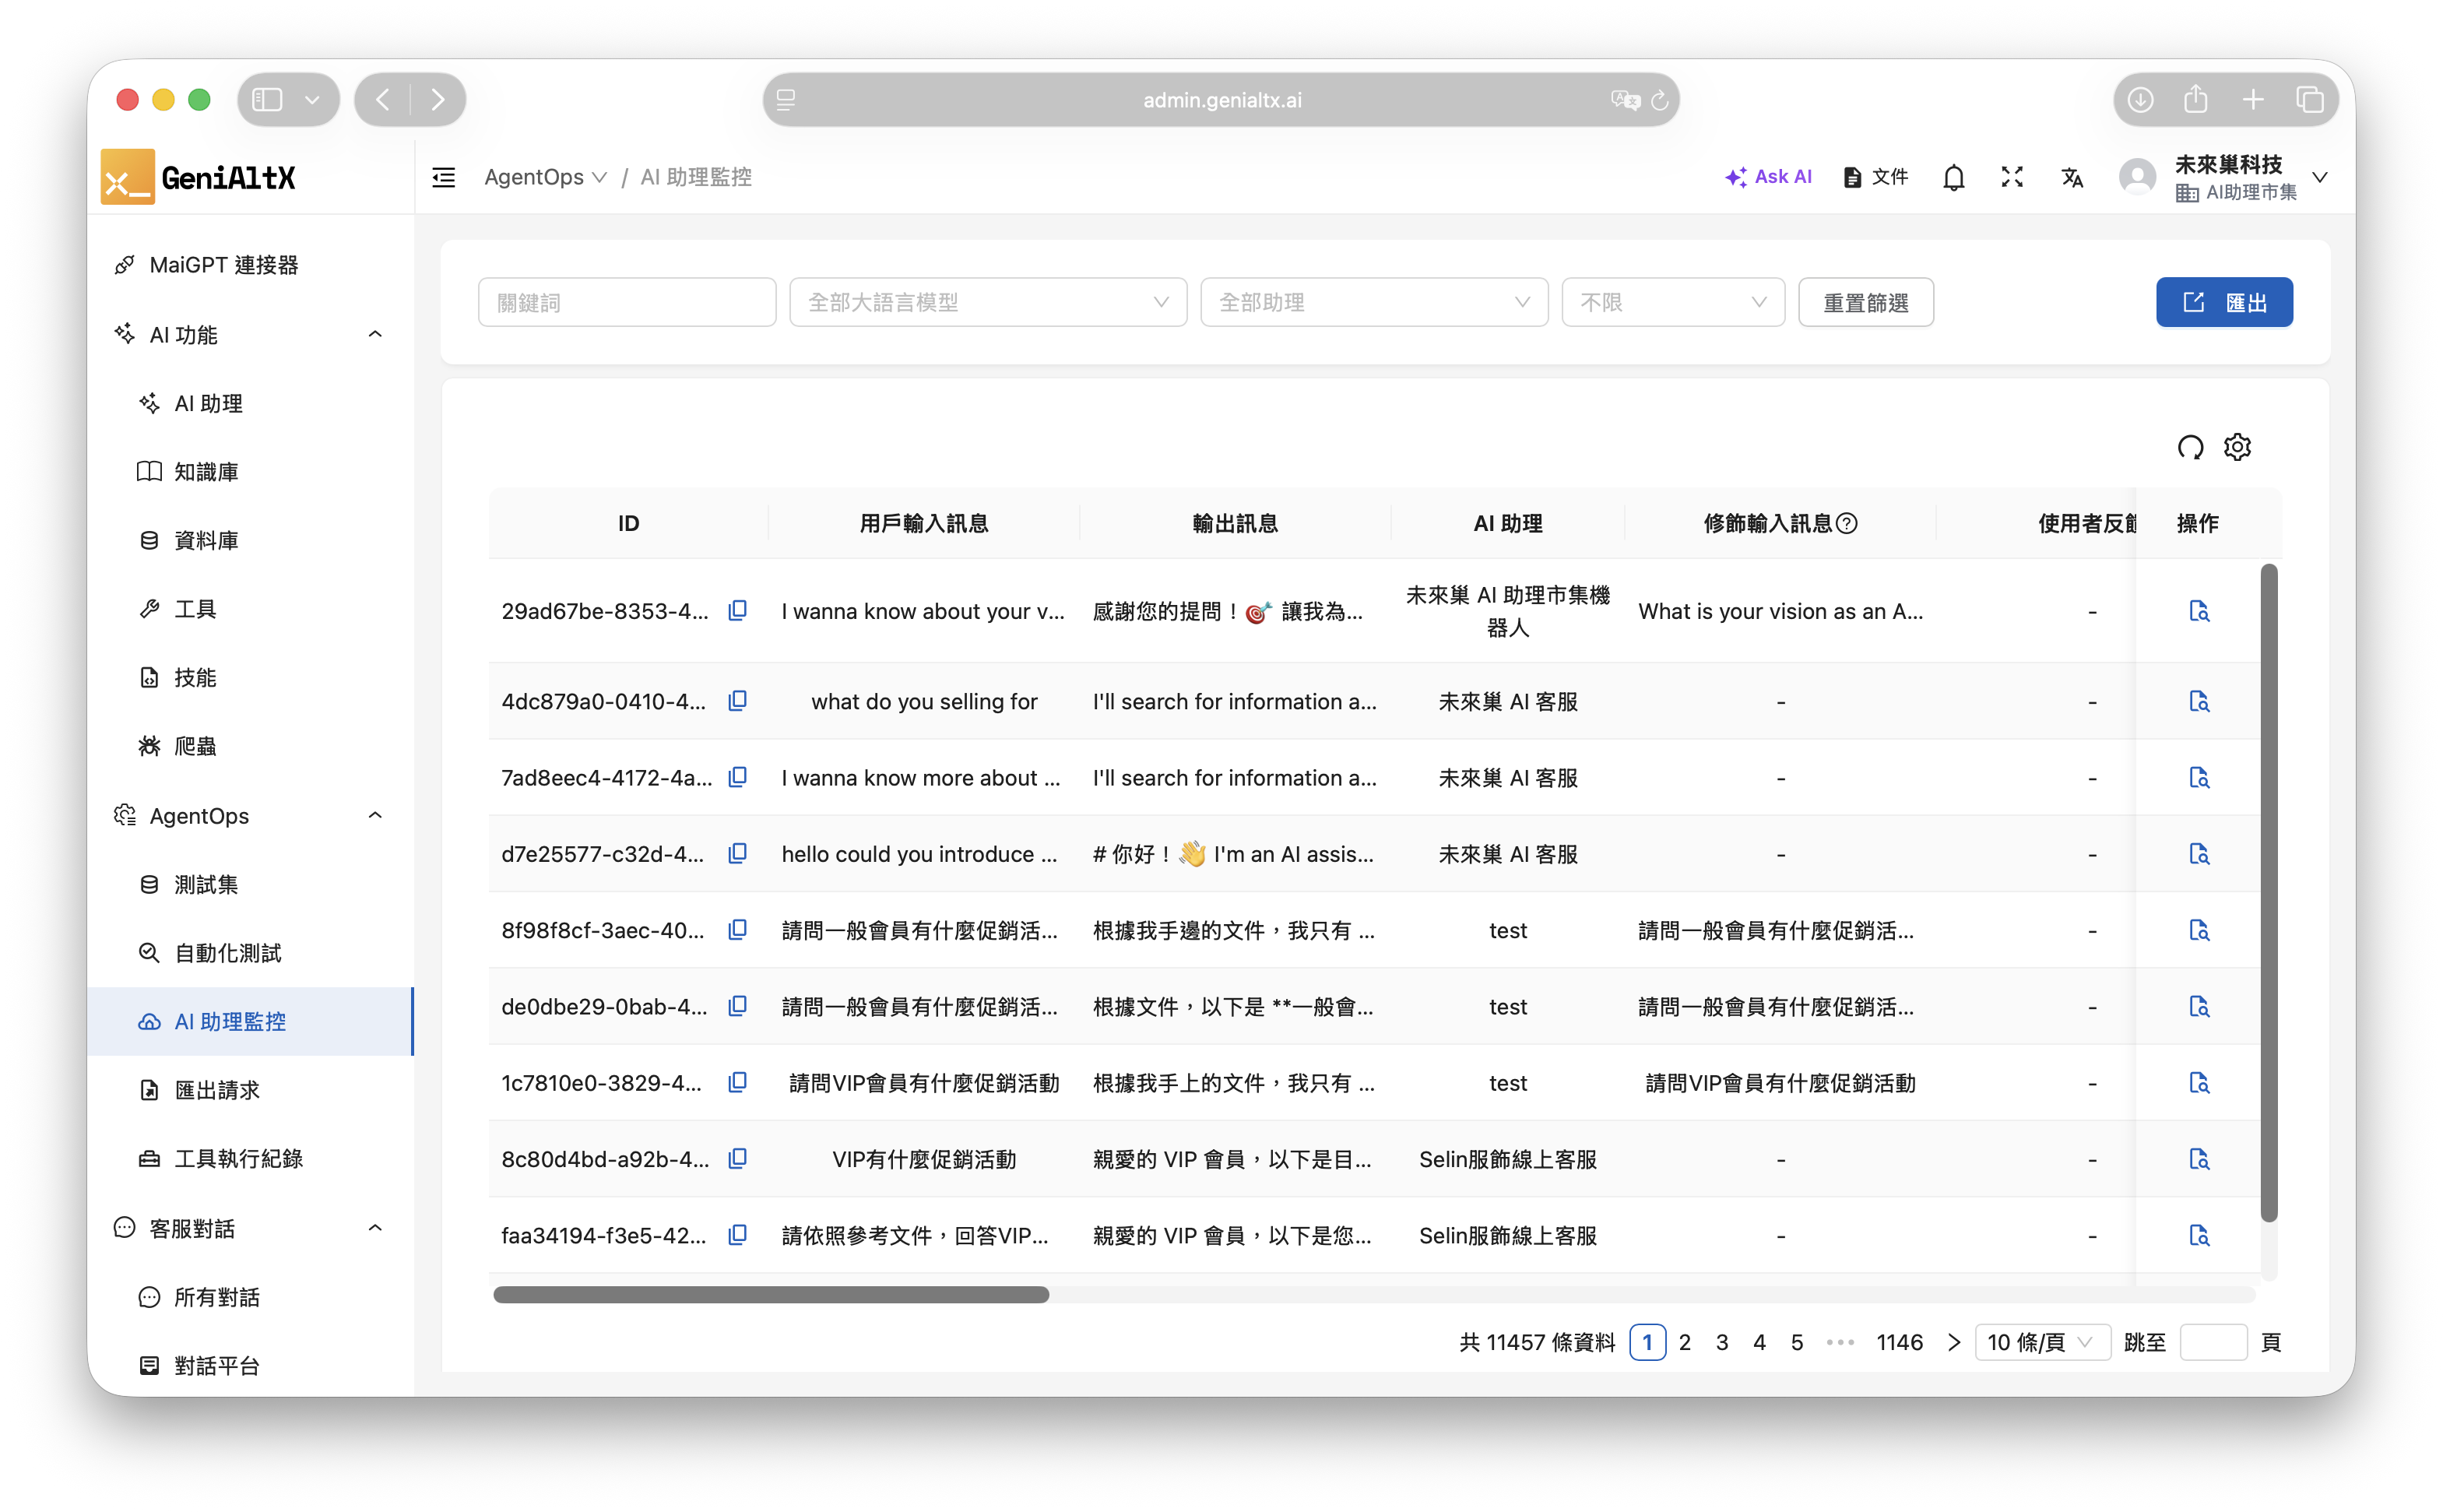Viewport: 2443px width, 1512px height.
Task: Open 匯出請求 in sidebar
Action: pyautogui.click(x=217, y=1090)
